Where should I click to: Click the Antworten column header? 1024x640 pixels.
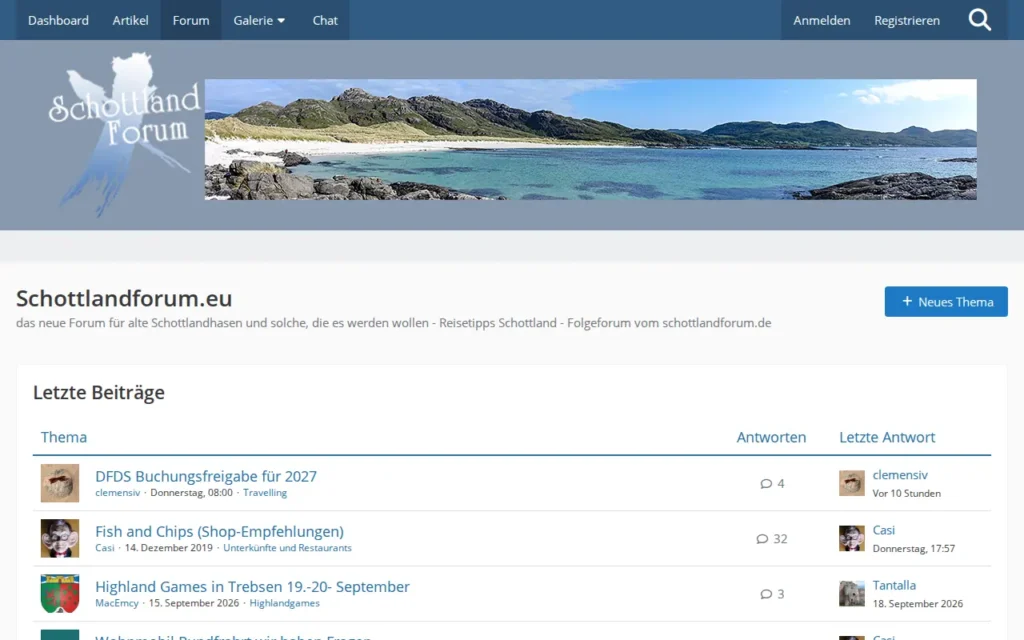(771, 437)
